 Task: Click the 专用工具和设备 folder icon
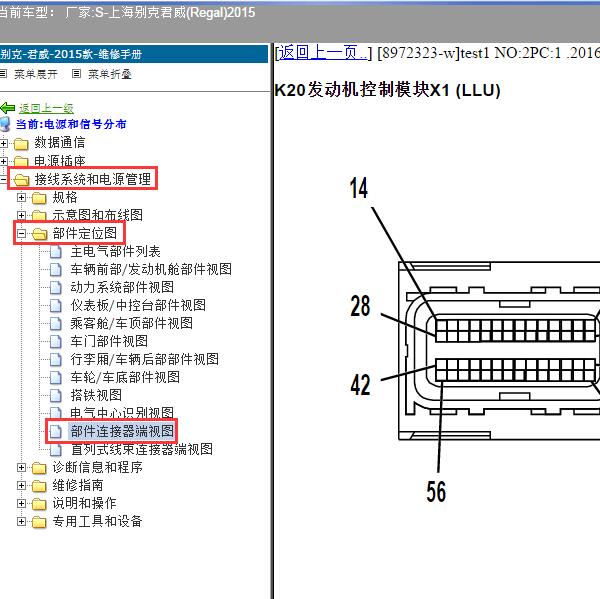[39, 522]
